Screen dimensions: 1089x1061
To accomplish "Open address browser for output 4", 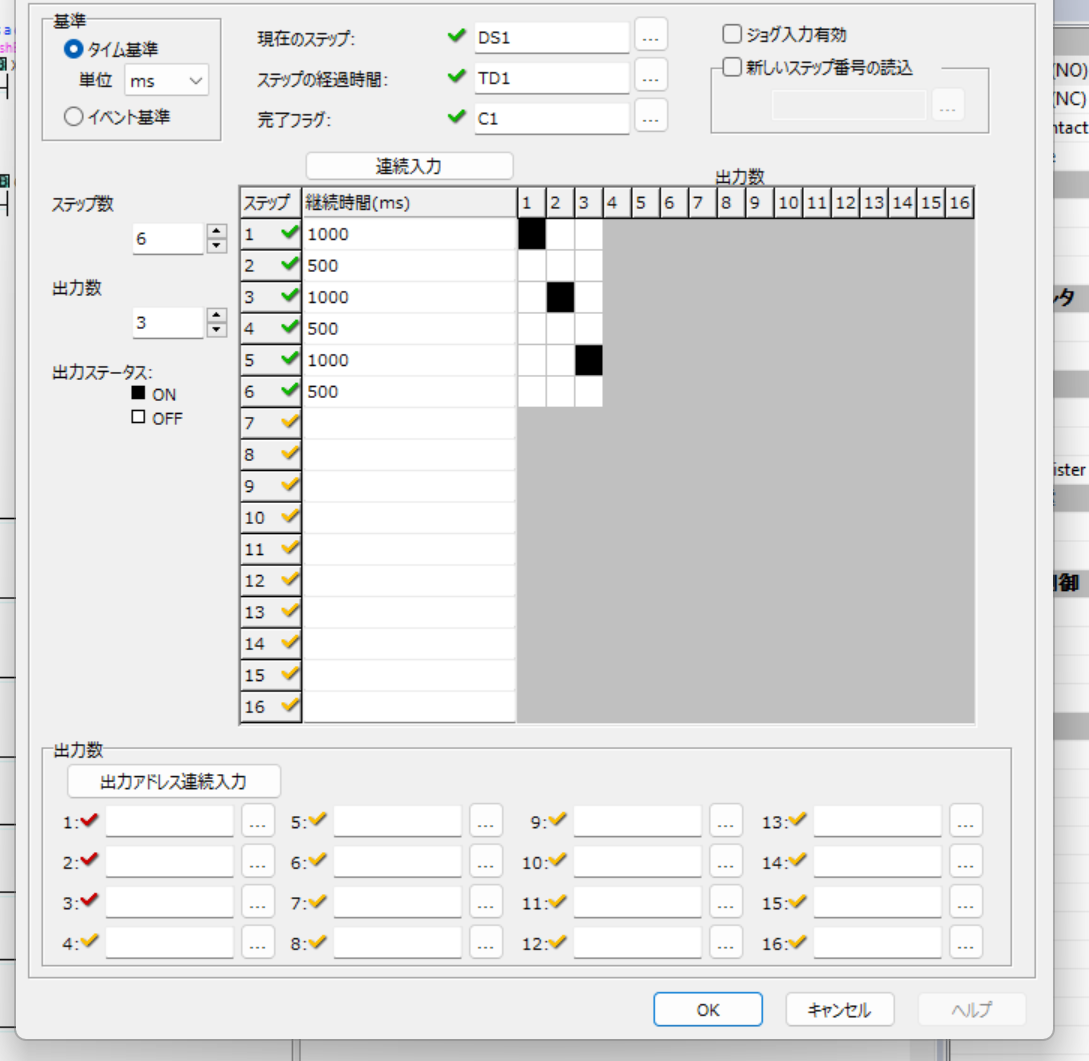I will pos(258,942).
